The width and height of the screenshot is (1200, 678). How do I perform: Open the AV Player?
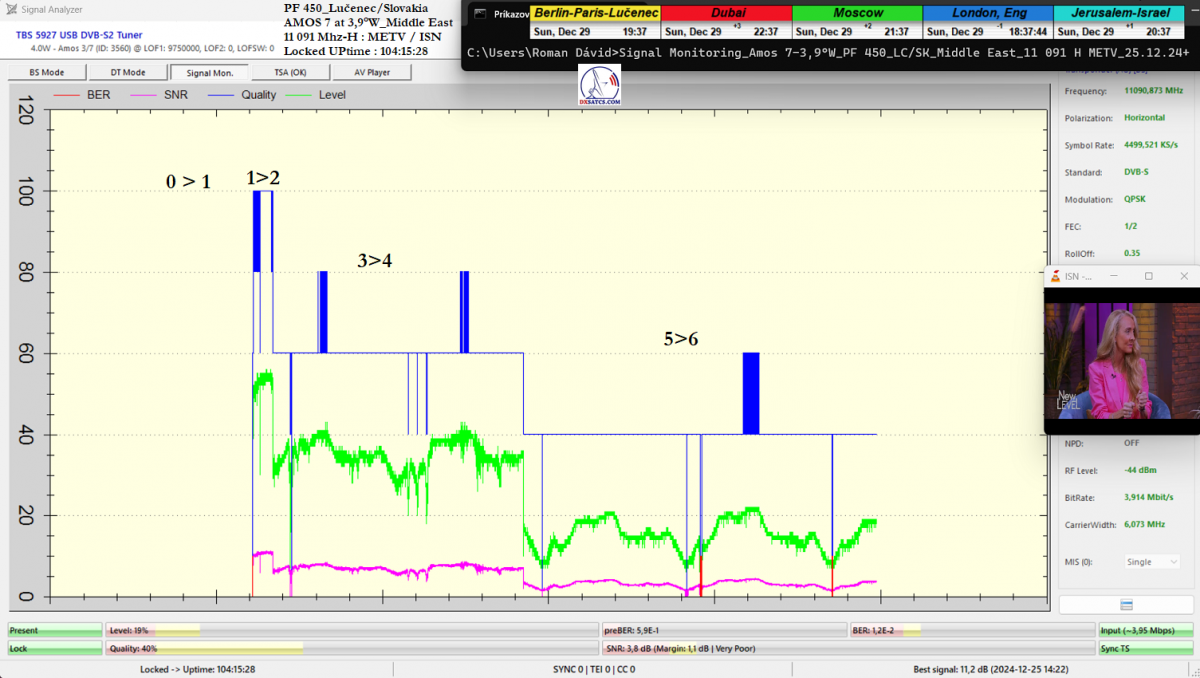click(369, 72)
